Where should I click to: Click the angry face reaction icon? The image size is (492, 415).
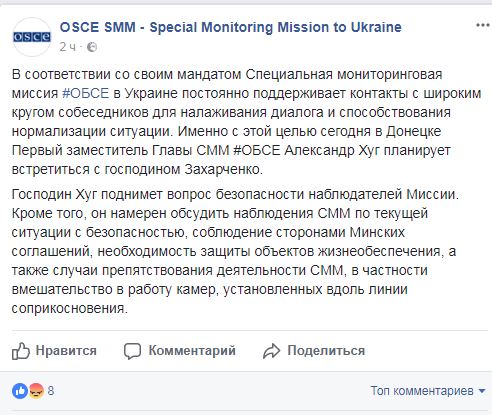[36, 391]
